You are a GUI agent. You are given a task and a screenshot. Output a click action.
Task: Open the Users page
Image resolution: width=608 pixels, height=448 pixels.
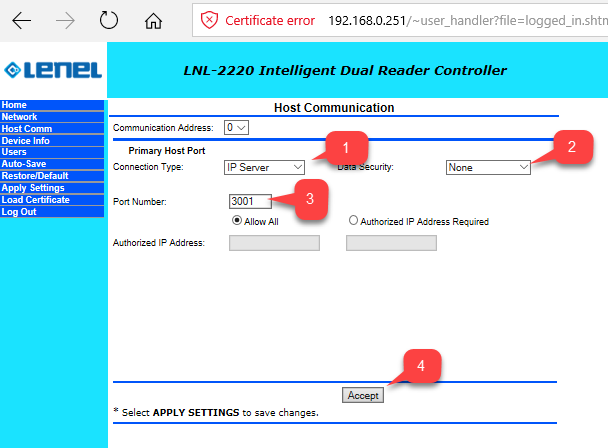coord(52,152)
